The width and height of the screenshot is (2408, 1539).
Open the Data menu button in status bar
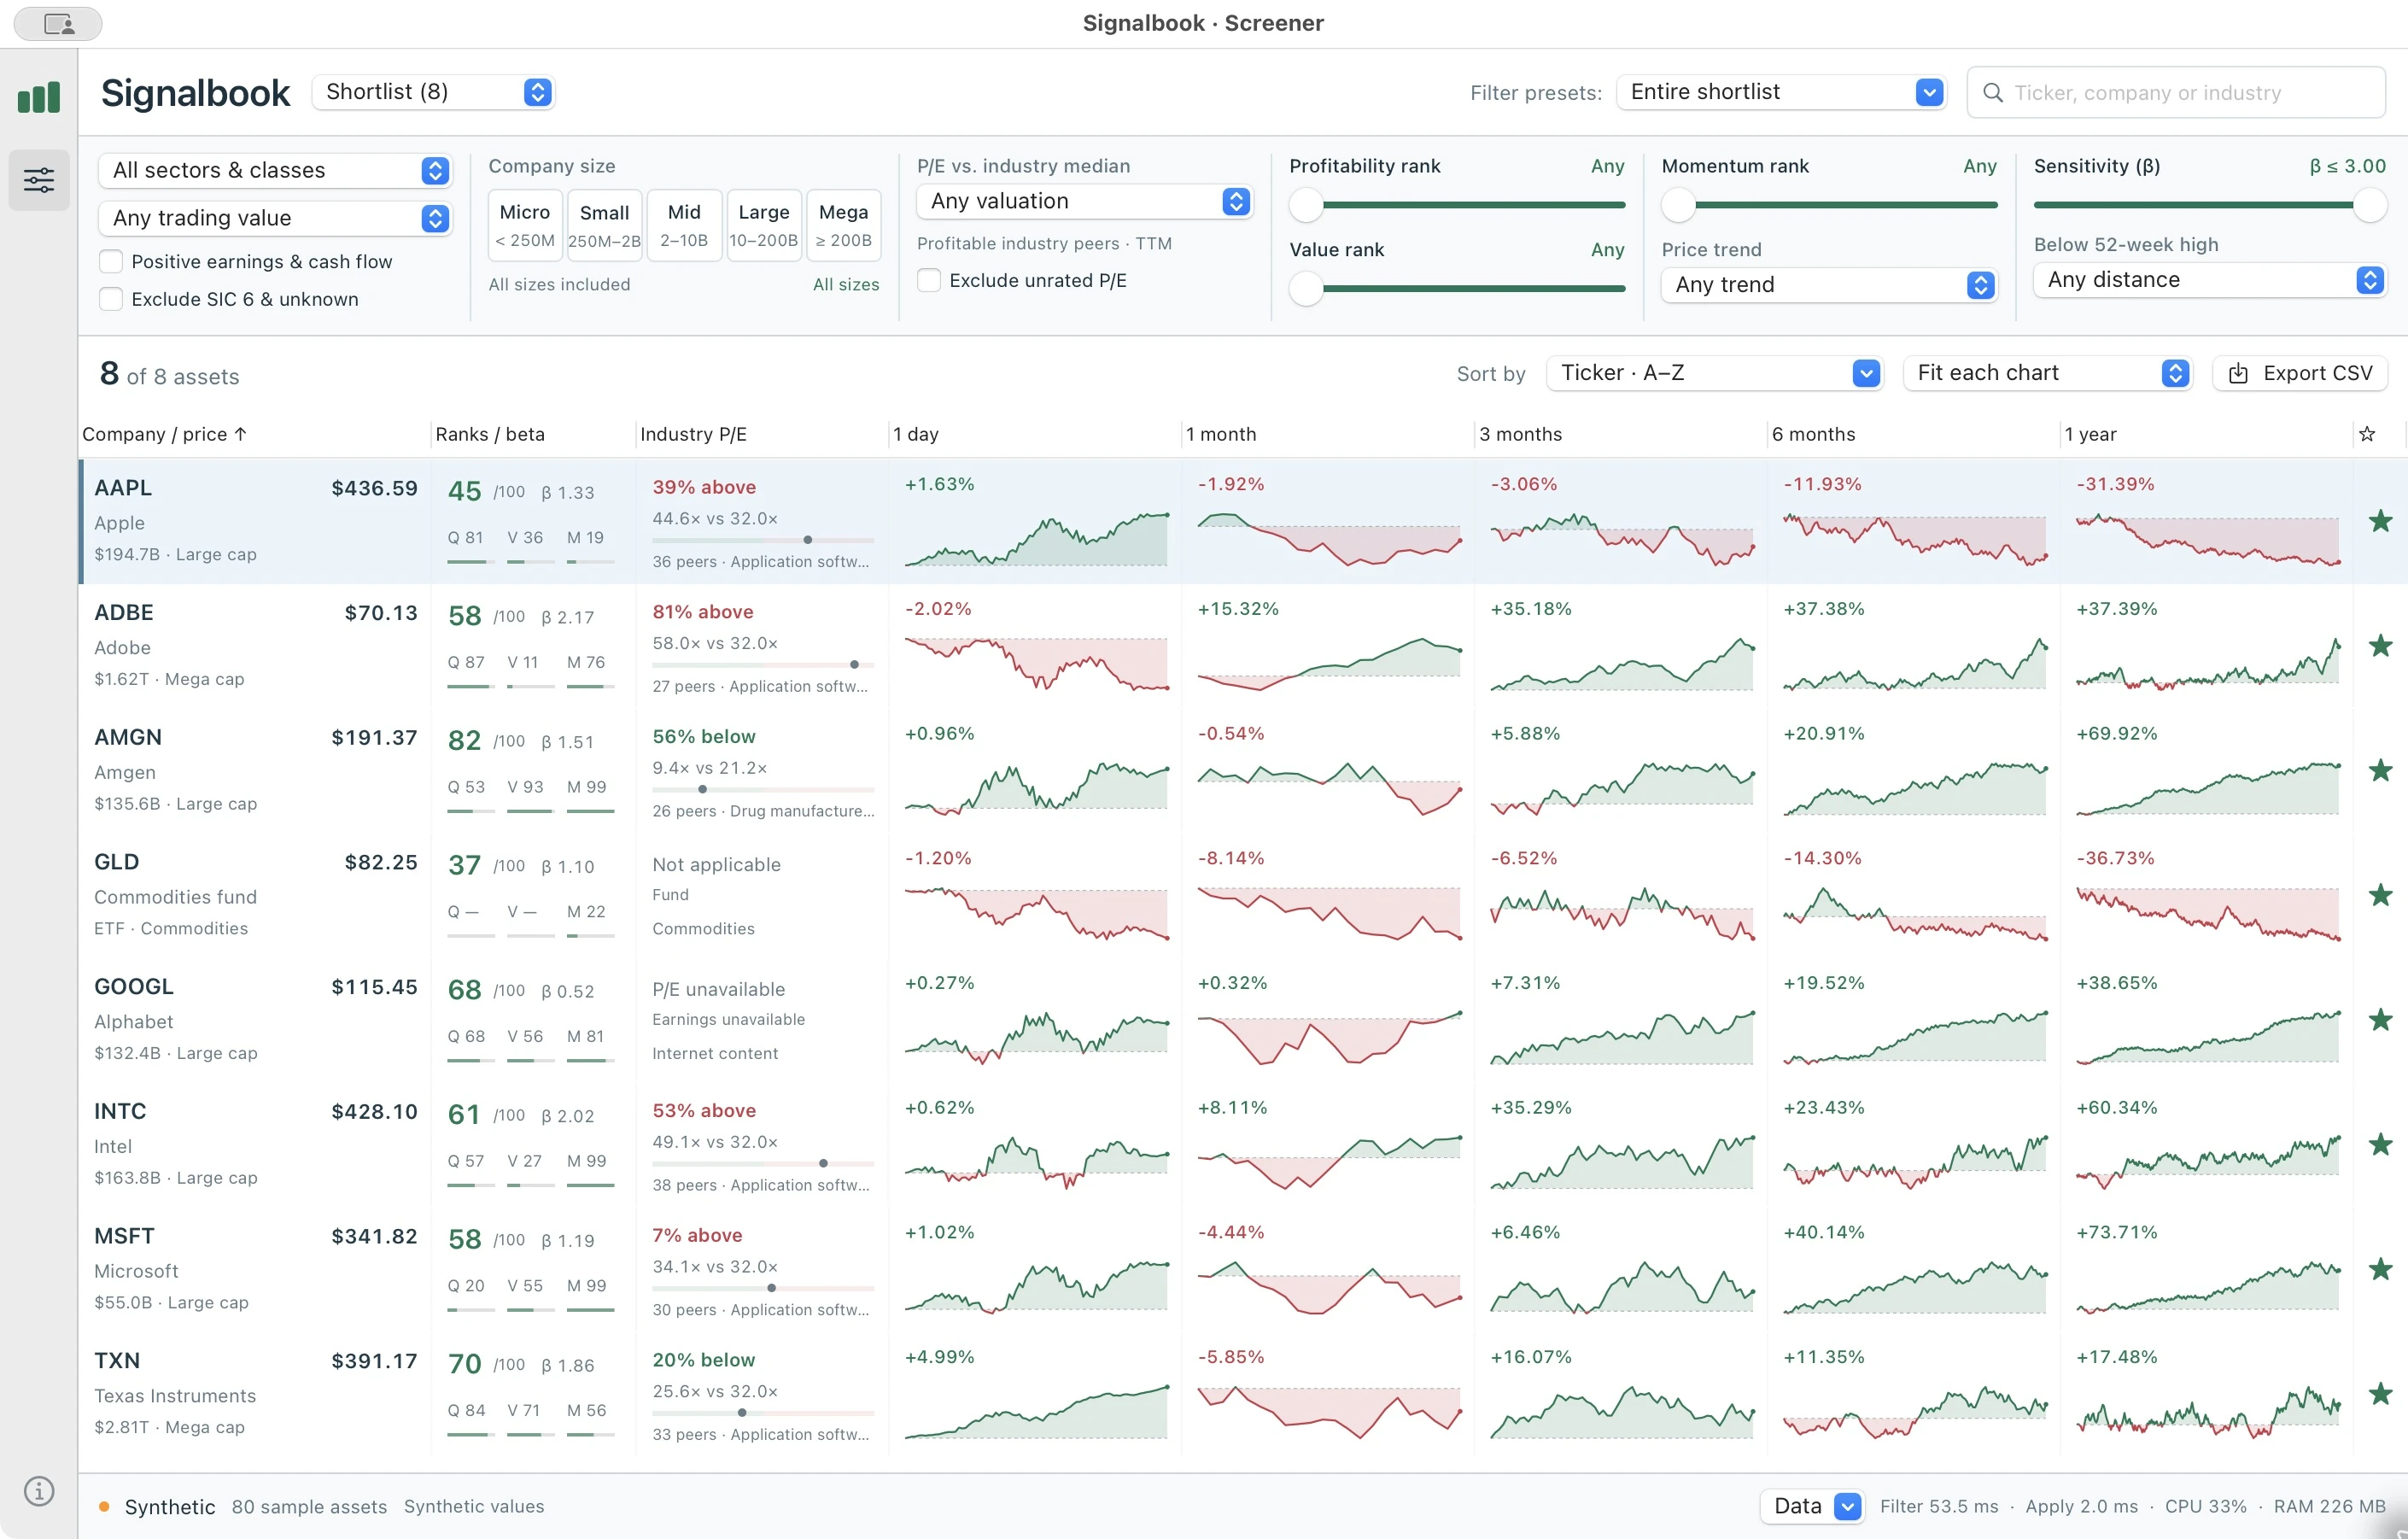tap(1811, 1506)
